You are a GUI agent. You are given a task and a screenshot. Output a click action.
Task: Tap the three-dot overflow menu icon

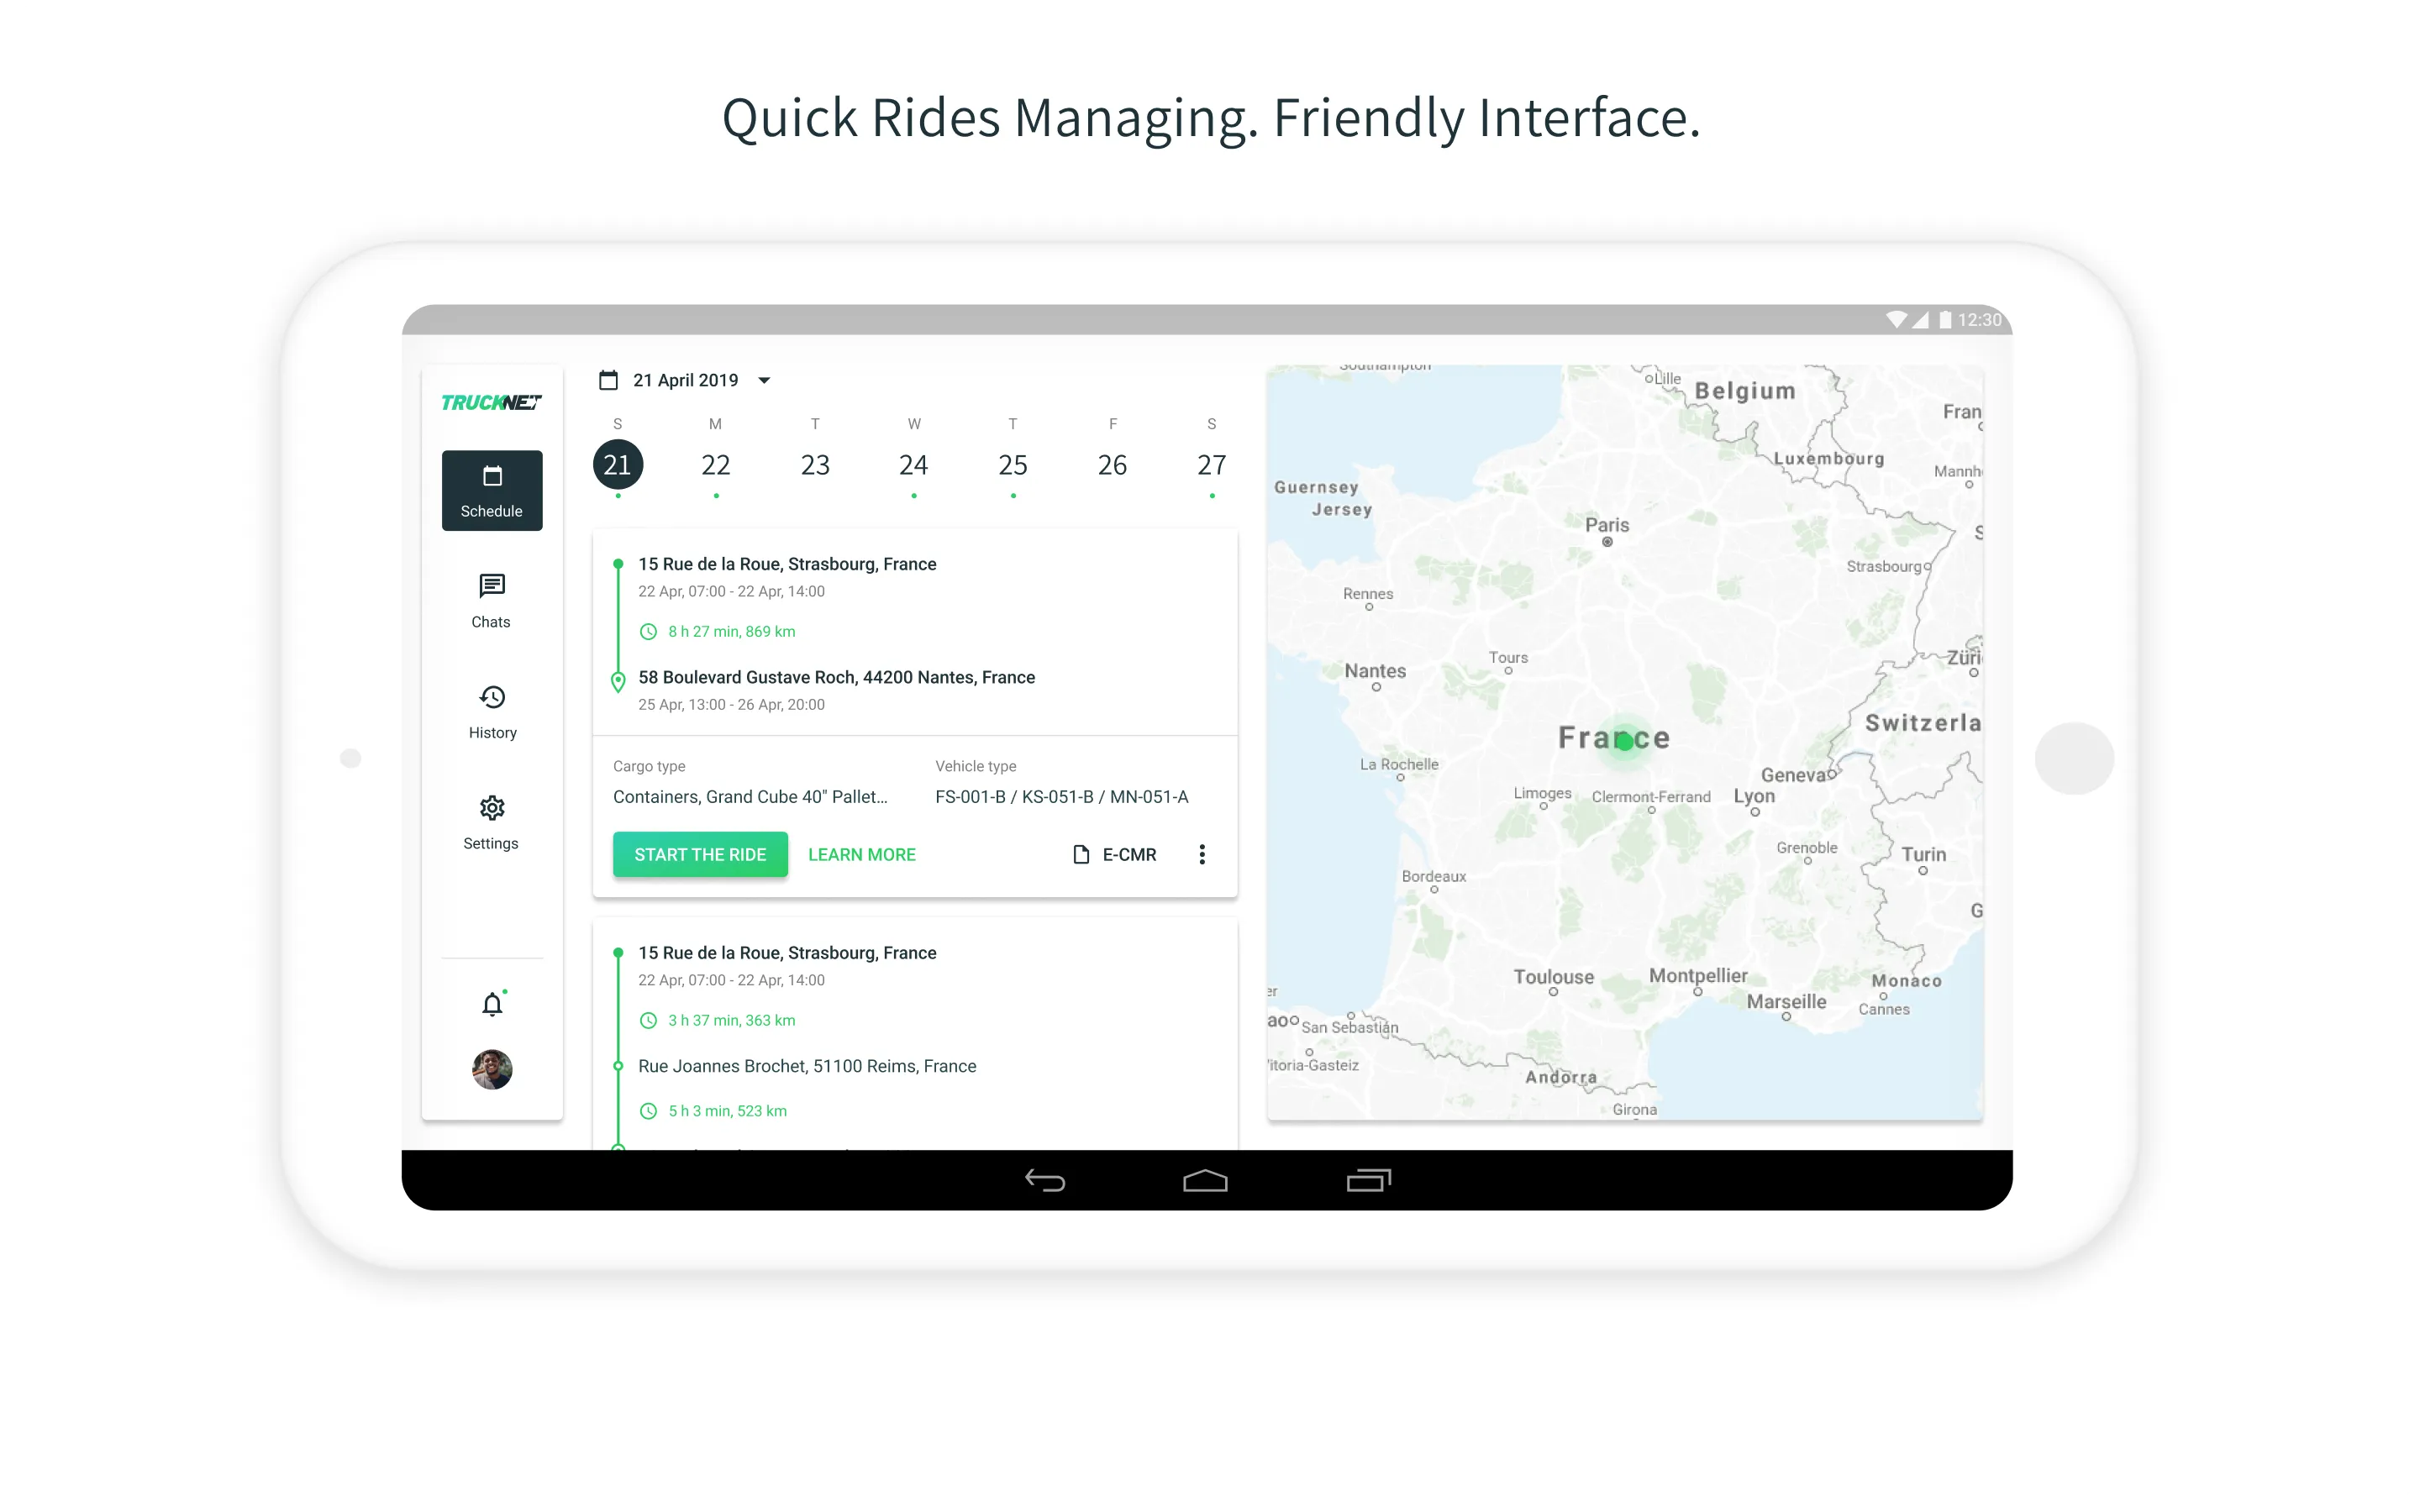click(1202, 853)
